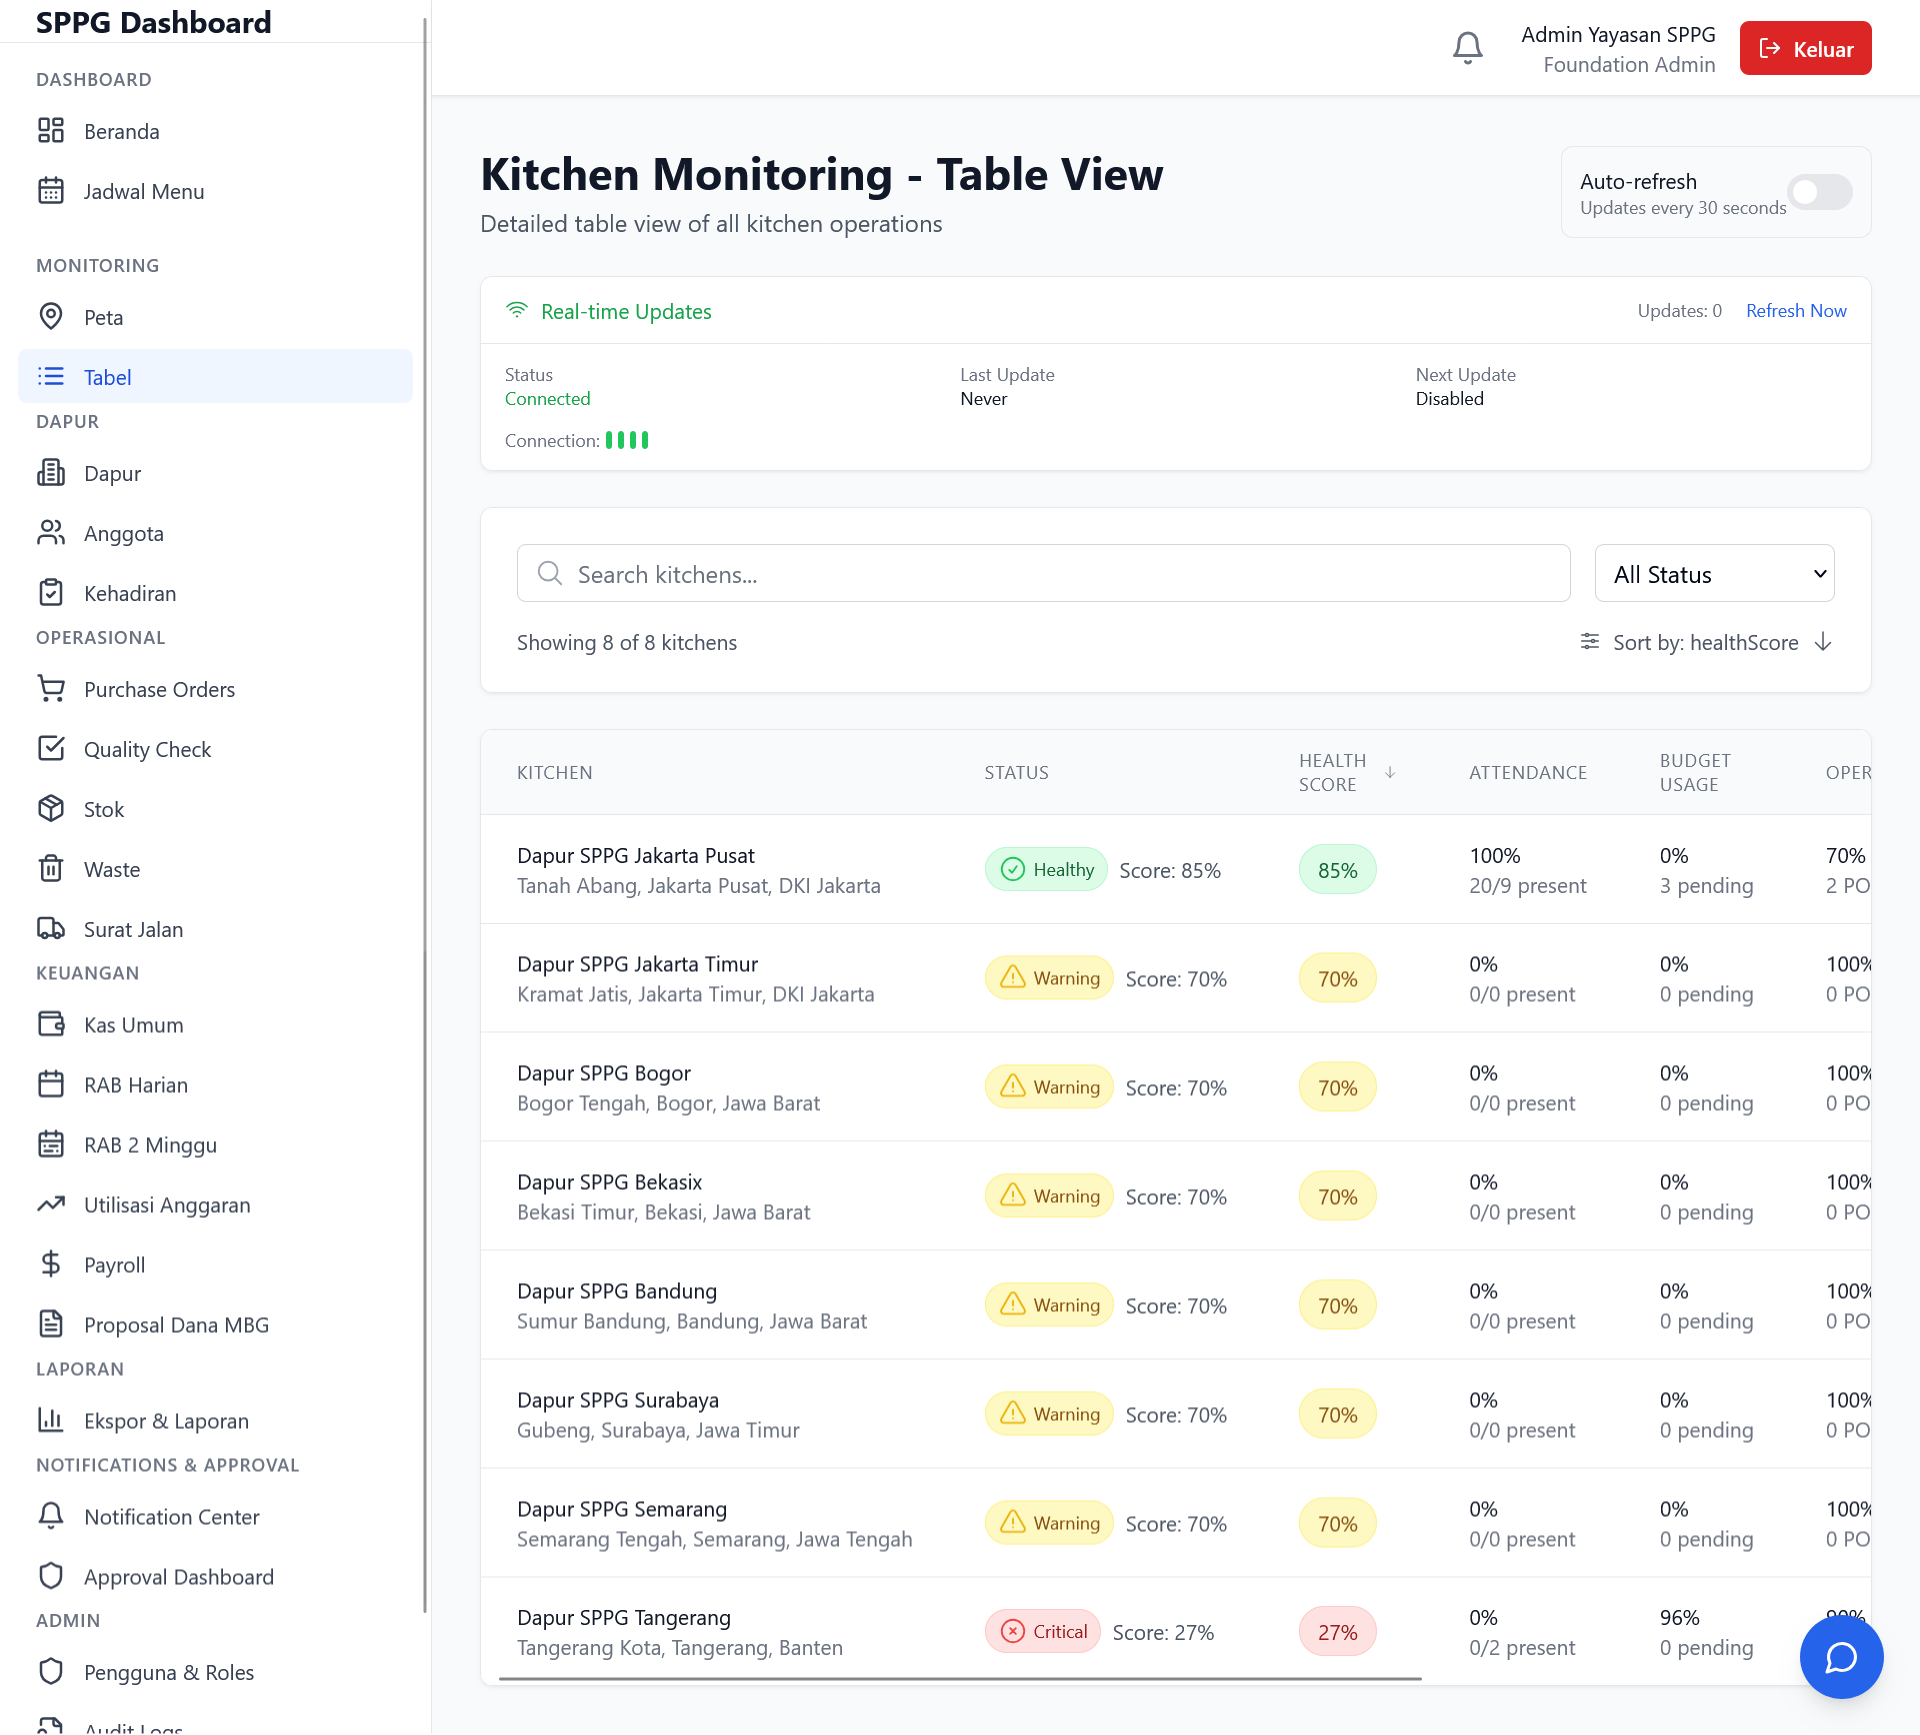
Task: Go to the Jadwal Menu sidebar item
Action: [x=143, y=191]
